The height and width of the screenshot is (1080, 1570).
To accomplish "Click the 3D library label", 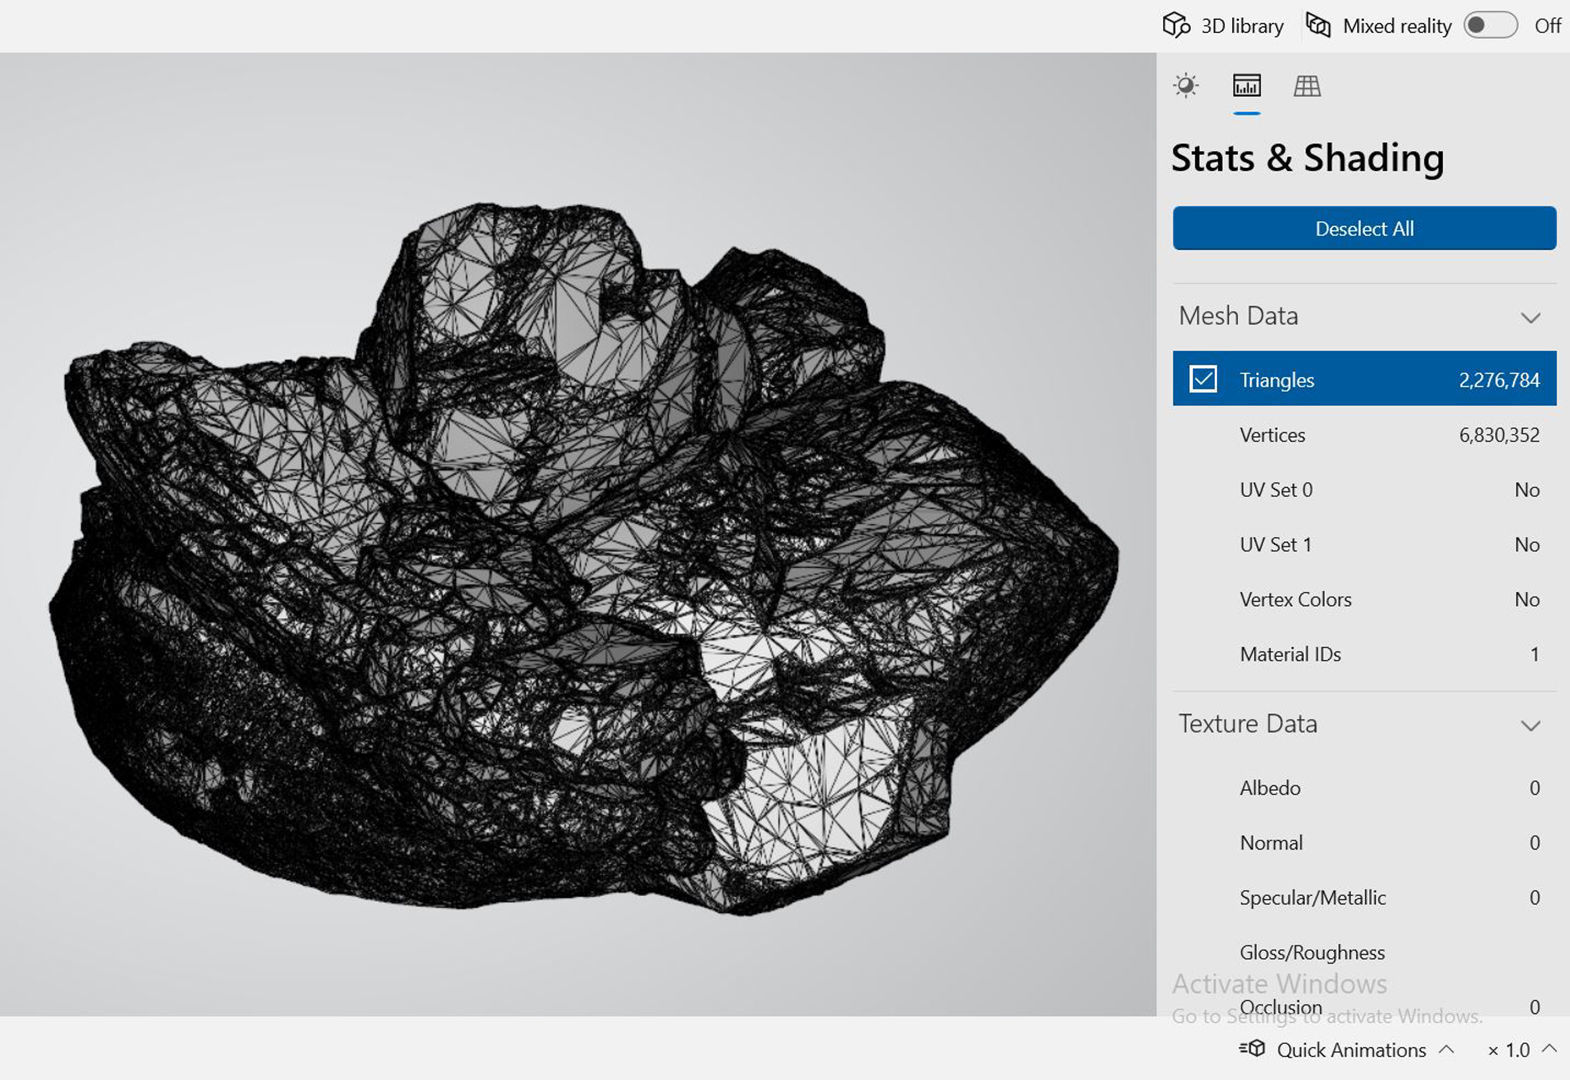I will (1242, 26).
